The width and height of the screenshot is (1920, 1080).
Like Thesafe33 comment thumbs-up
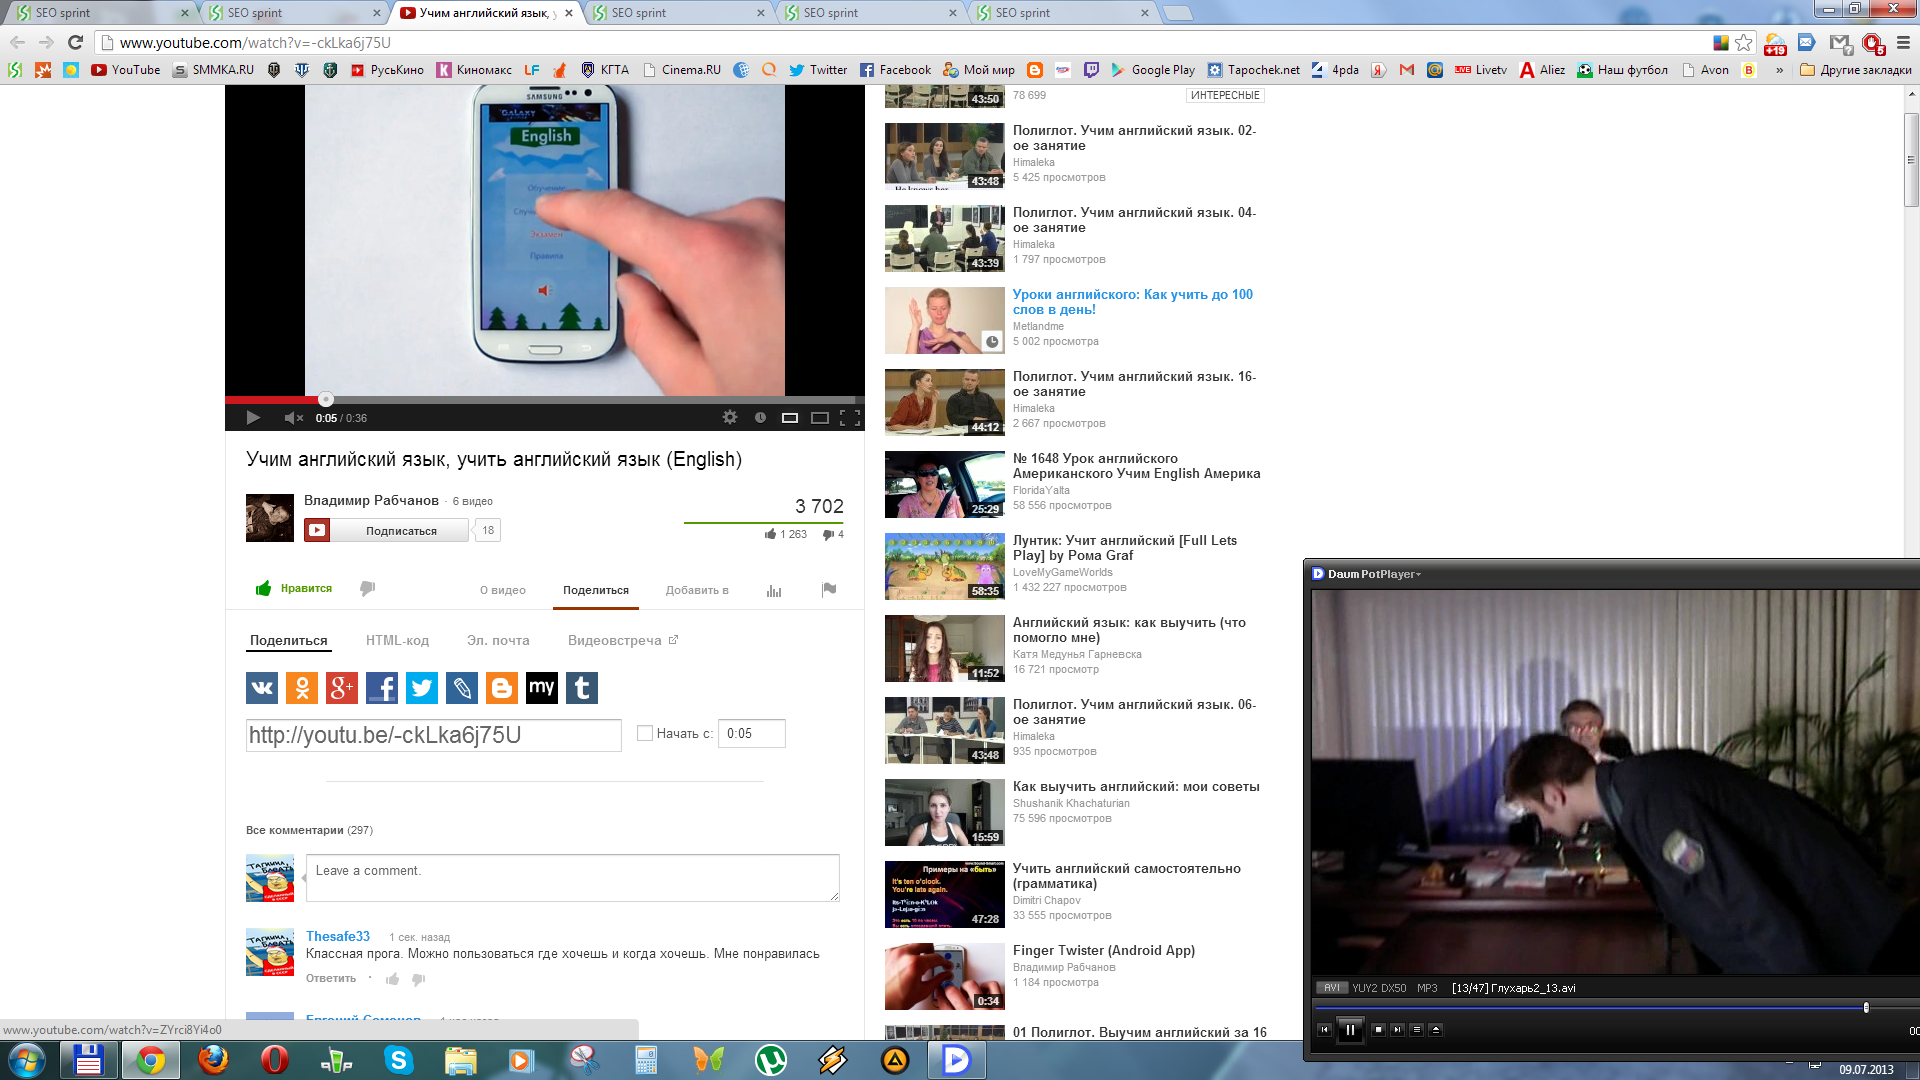click(392, 979)
